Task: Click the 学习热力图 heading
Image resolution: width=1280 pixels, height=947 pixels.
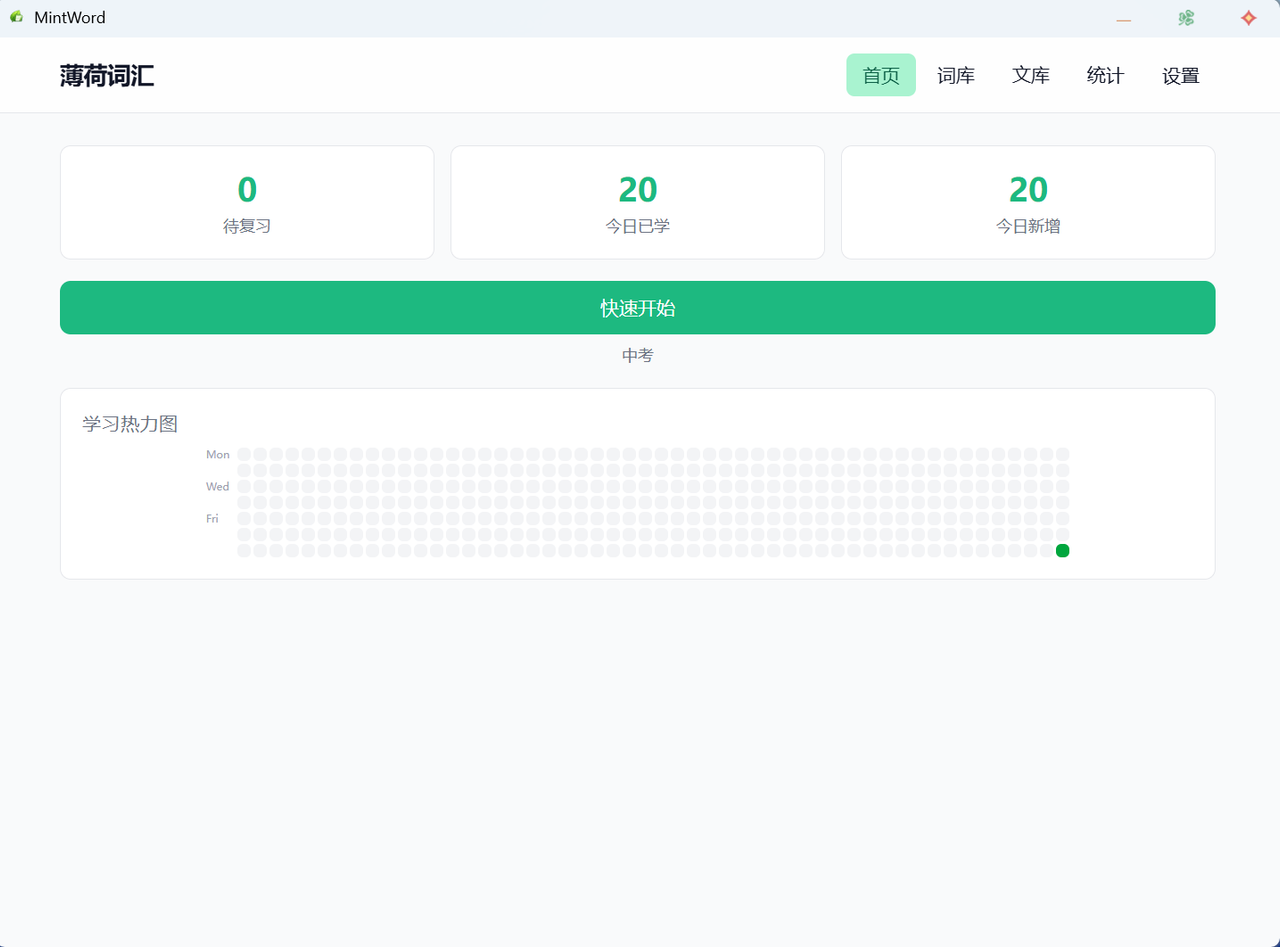Action: click(130, 424)
